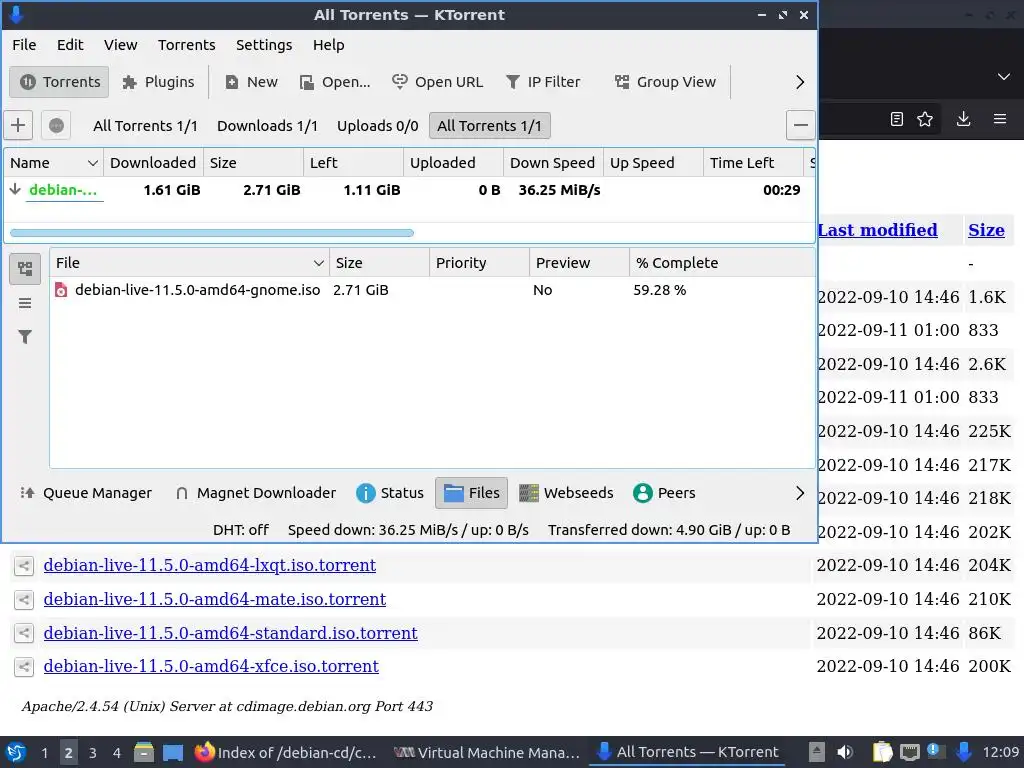Click the Priority column header
The height and width of the screenshot is (768, 1024).
[x=479, y=263]
